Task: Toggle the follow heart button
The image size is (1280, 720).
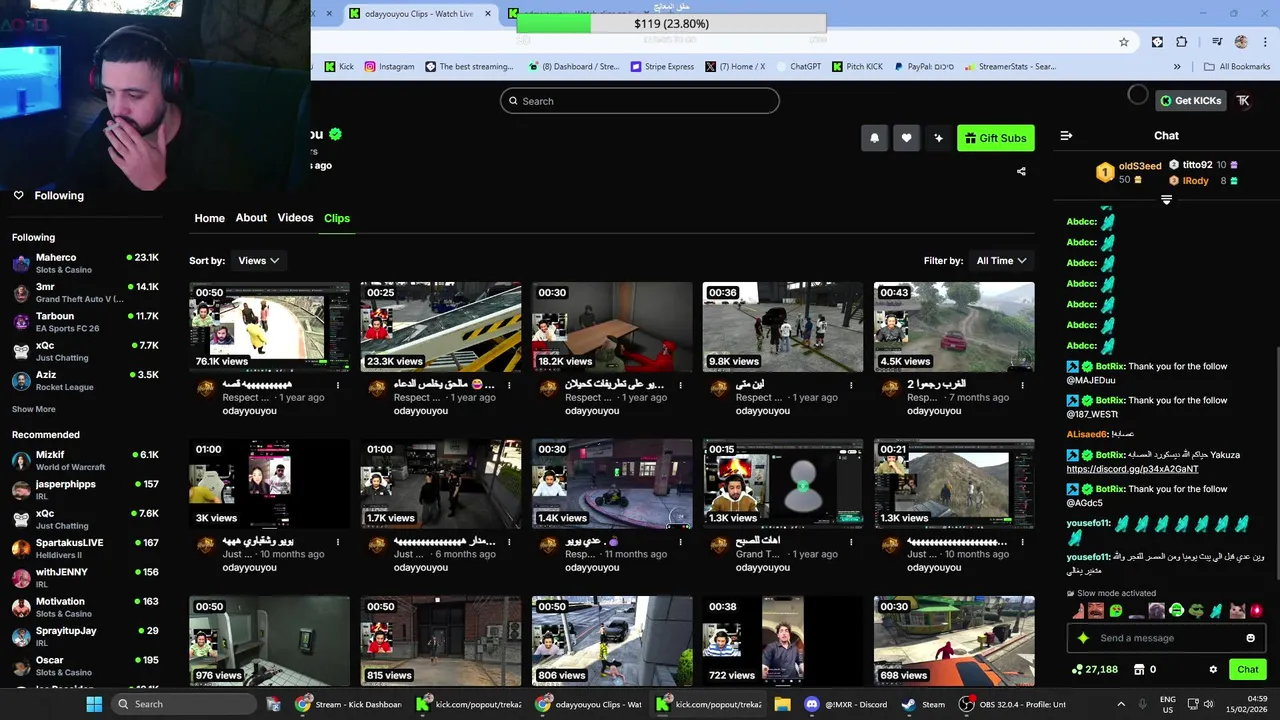Action: point(906,138)
